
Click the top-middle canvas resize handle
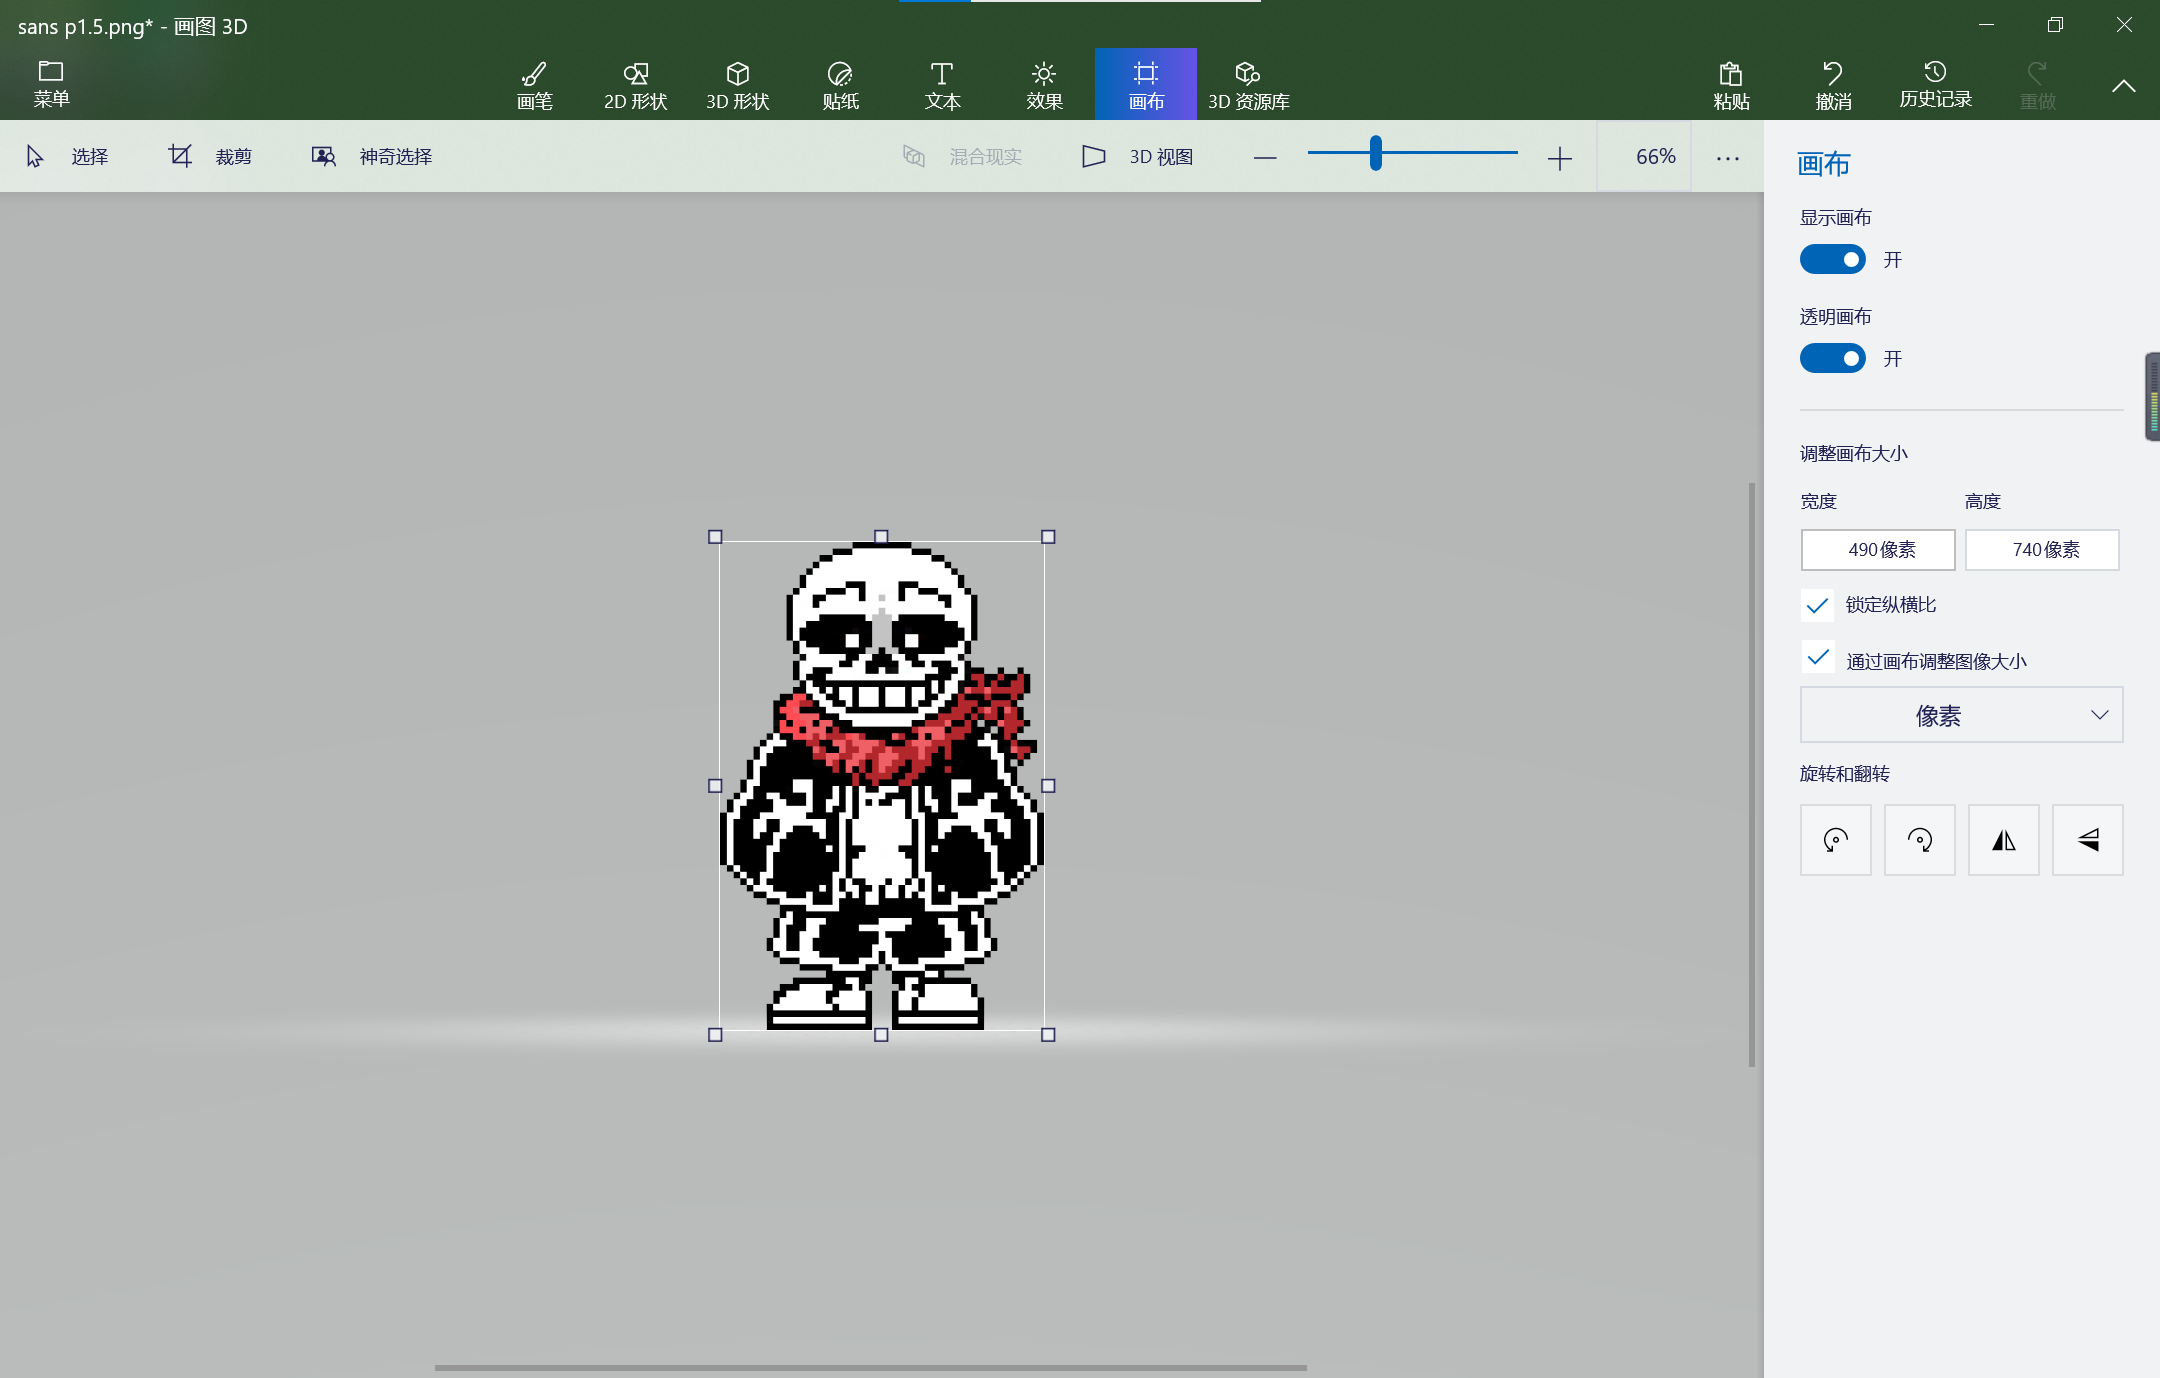(x=881, y=537)
